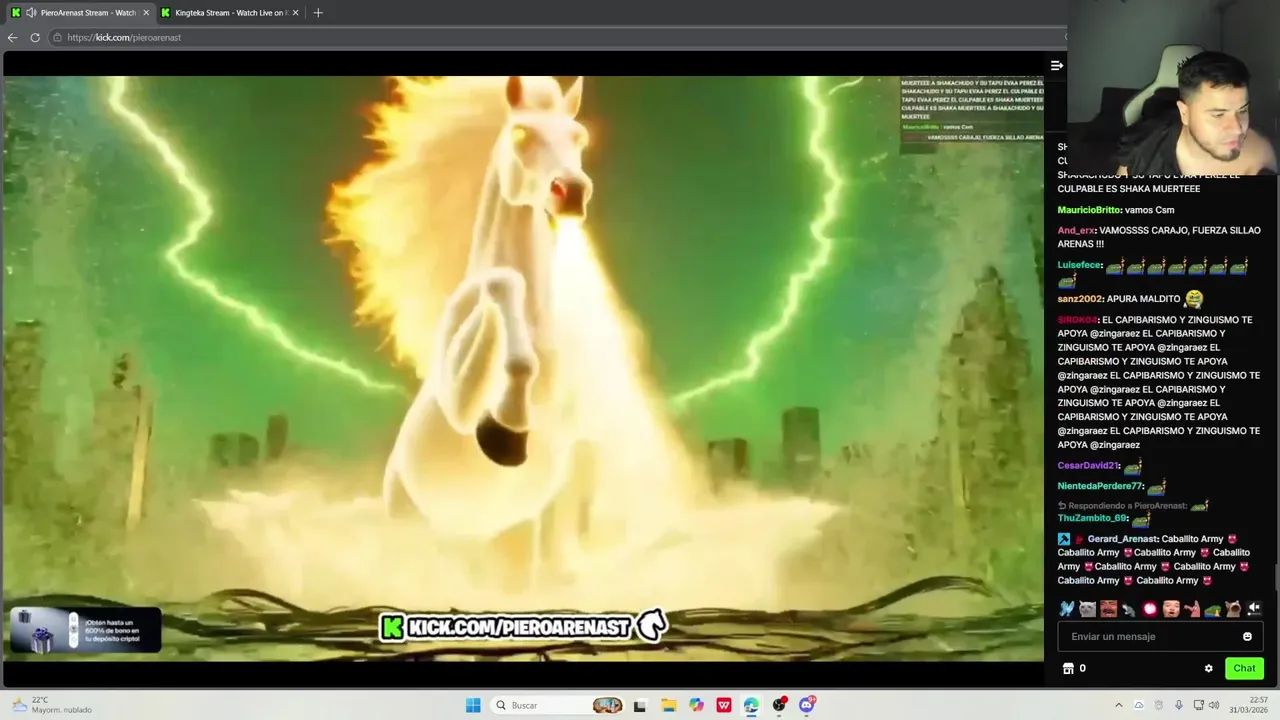The width and height of the screenshot is (1280, 720).
Task: Insert the glowing pink orb emote
Action: (x=1150, y=608)
